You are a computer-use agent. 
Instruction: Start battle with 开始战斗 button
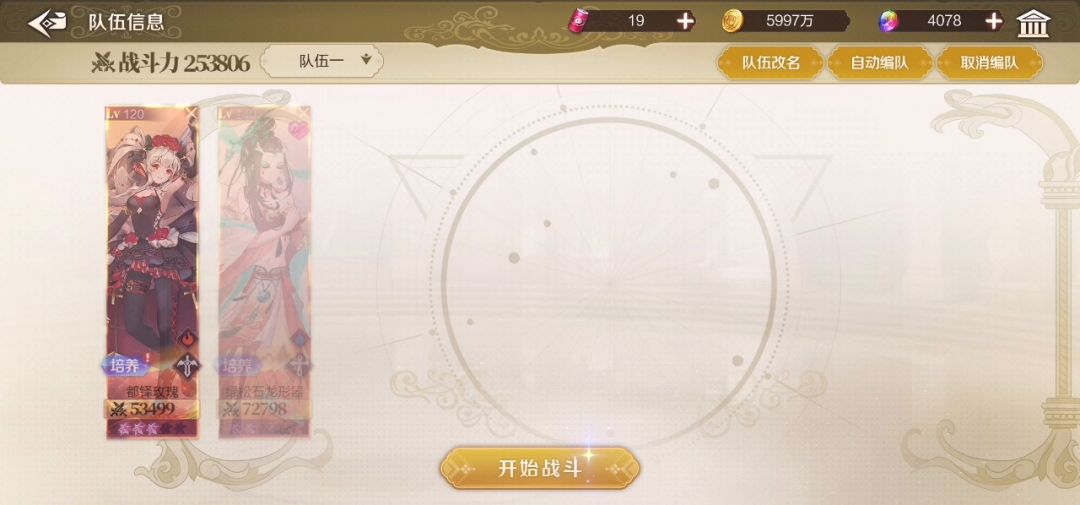pos(540,468)
